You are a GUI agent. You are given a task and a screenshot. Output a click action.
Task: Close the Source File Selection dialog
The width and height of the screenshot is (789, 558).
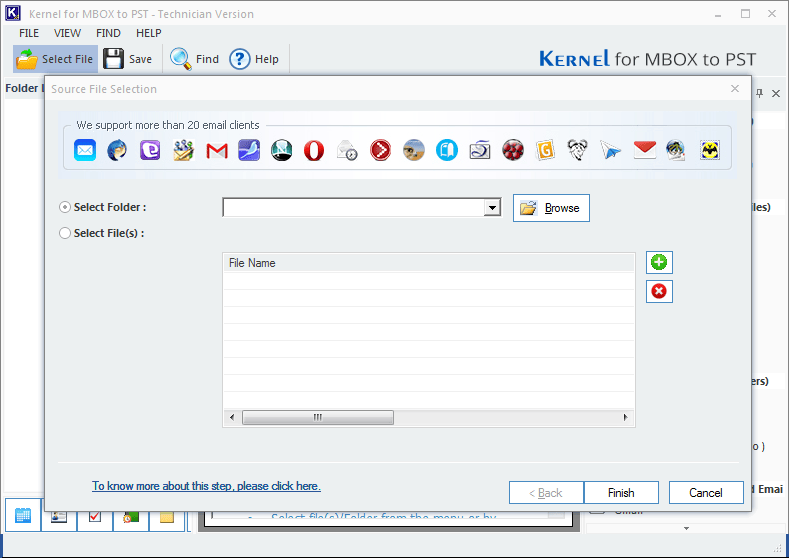click(735, 89)
